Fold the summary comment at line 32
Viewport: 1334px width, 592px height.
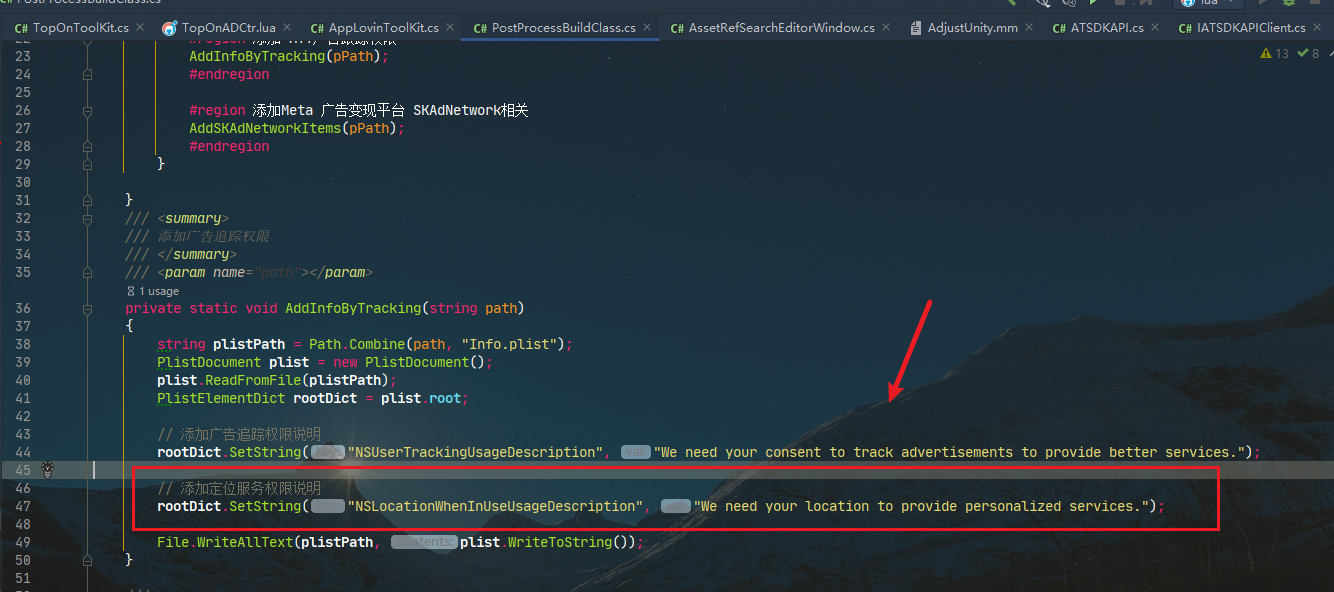point(87,218)
